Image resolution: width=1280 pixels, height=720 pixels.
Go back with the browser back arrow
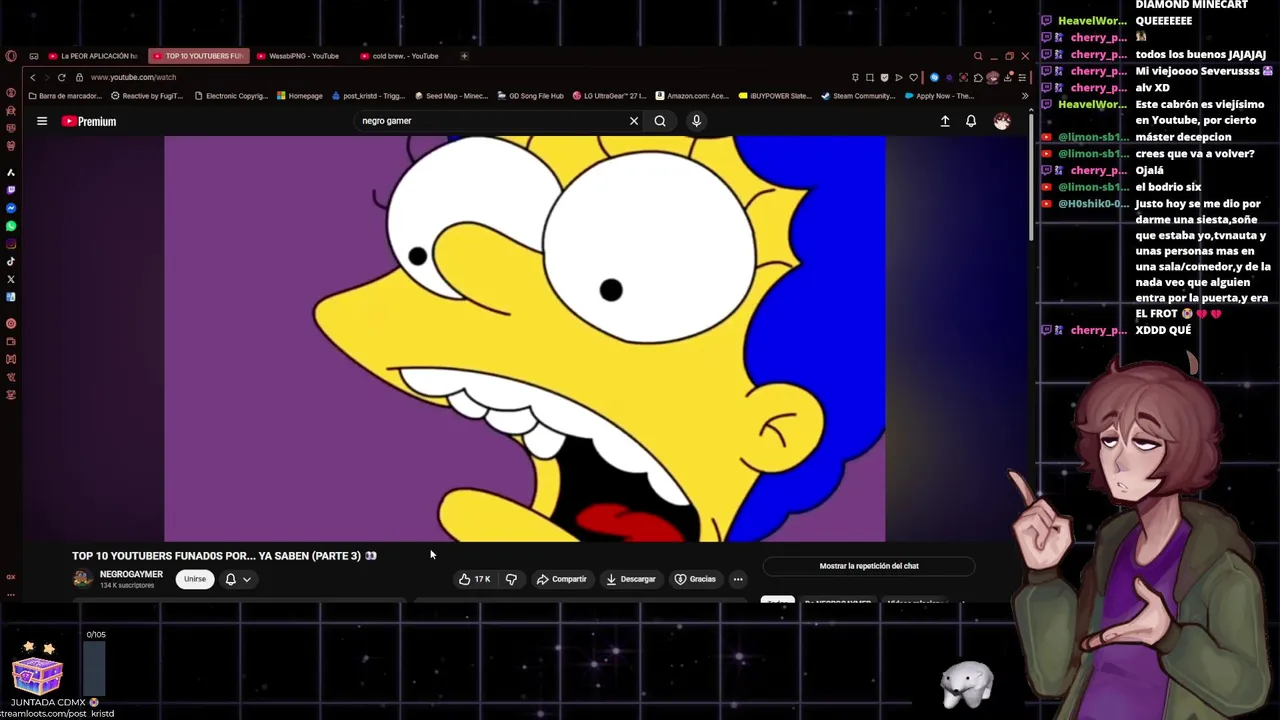coord(33,77)
